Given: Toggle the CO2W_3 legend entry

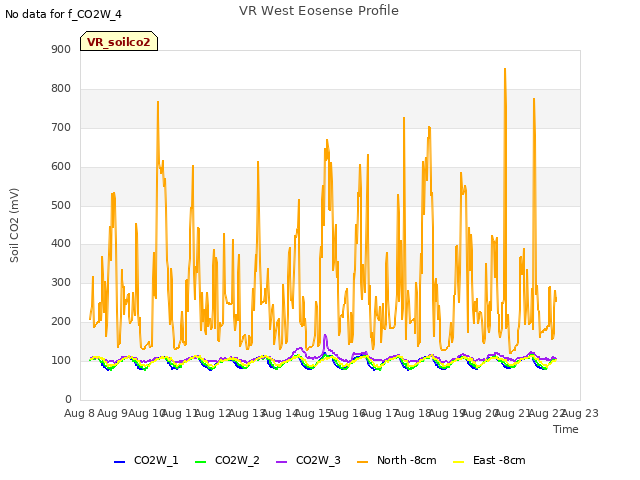Looking at the screenshot, I should click(308, 460).
